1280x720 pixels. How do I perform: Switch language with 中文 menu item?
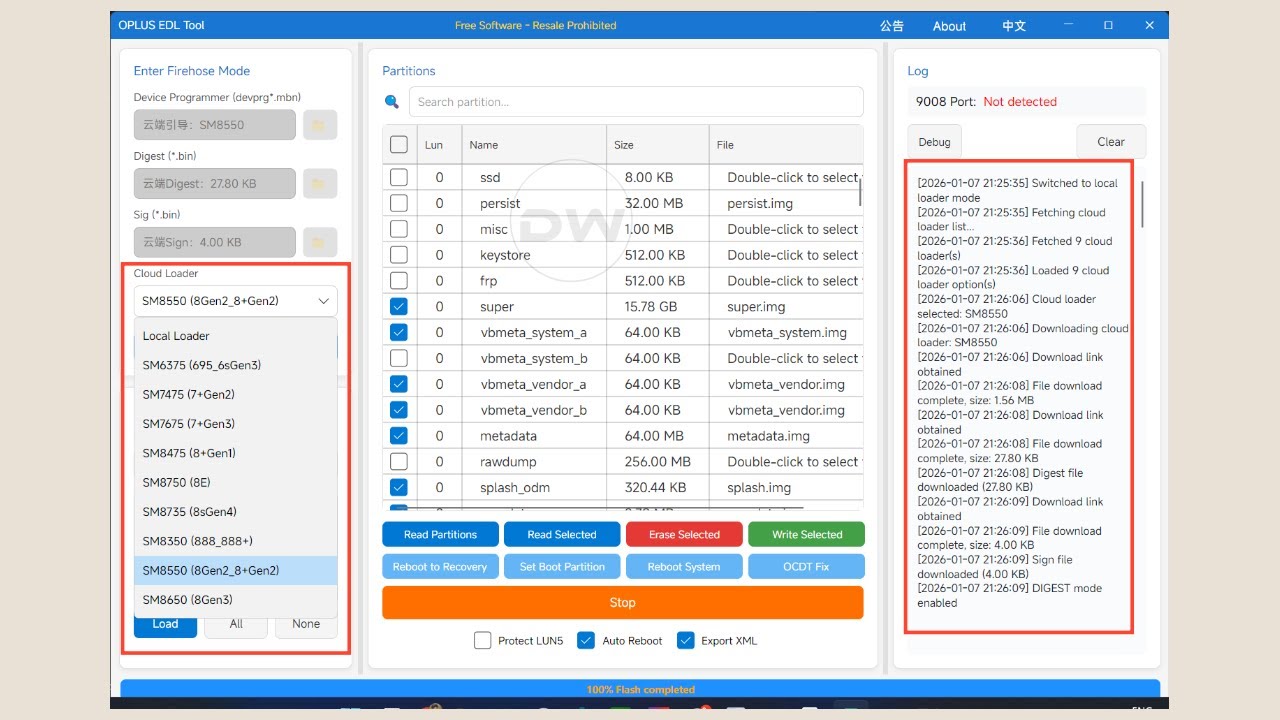click(1014, 26)
